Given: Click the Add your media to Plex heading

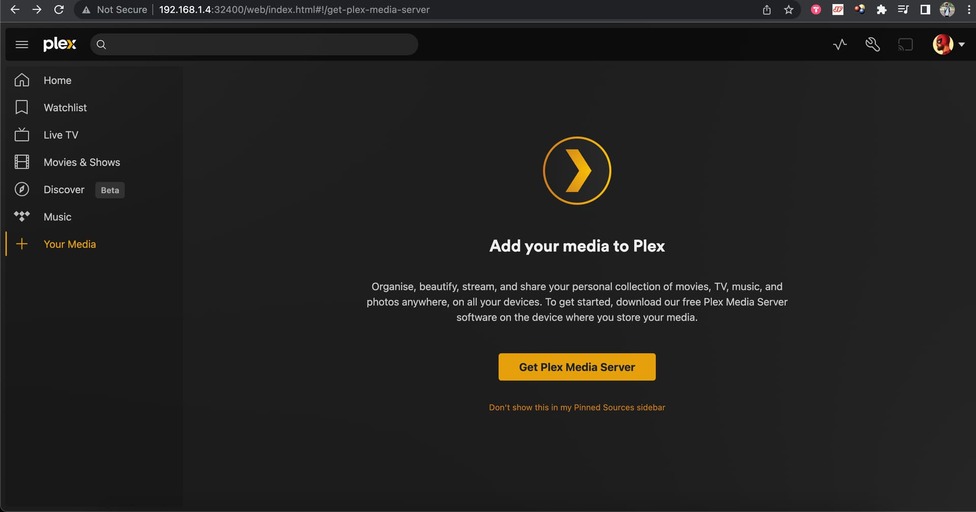Looking at the screenshot, I should (x=577, y=246).
